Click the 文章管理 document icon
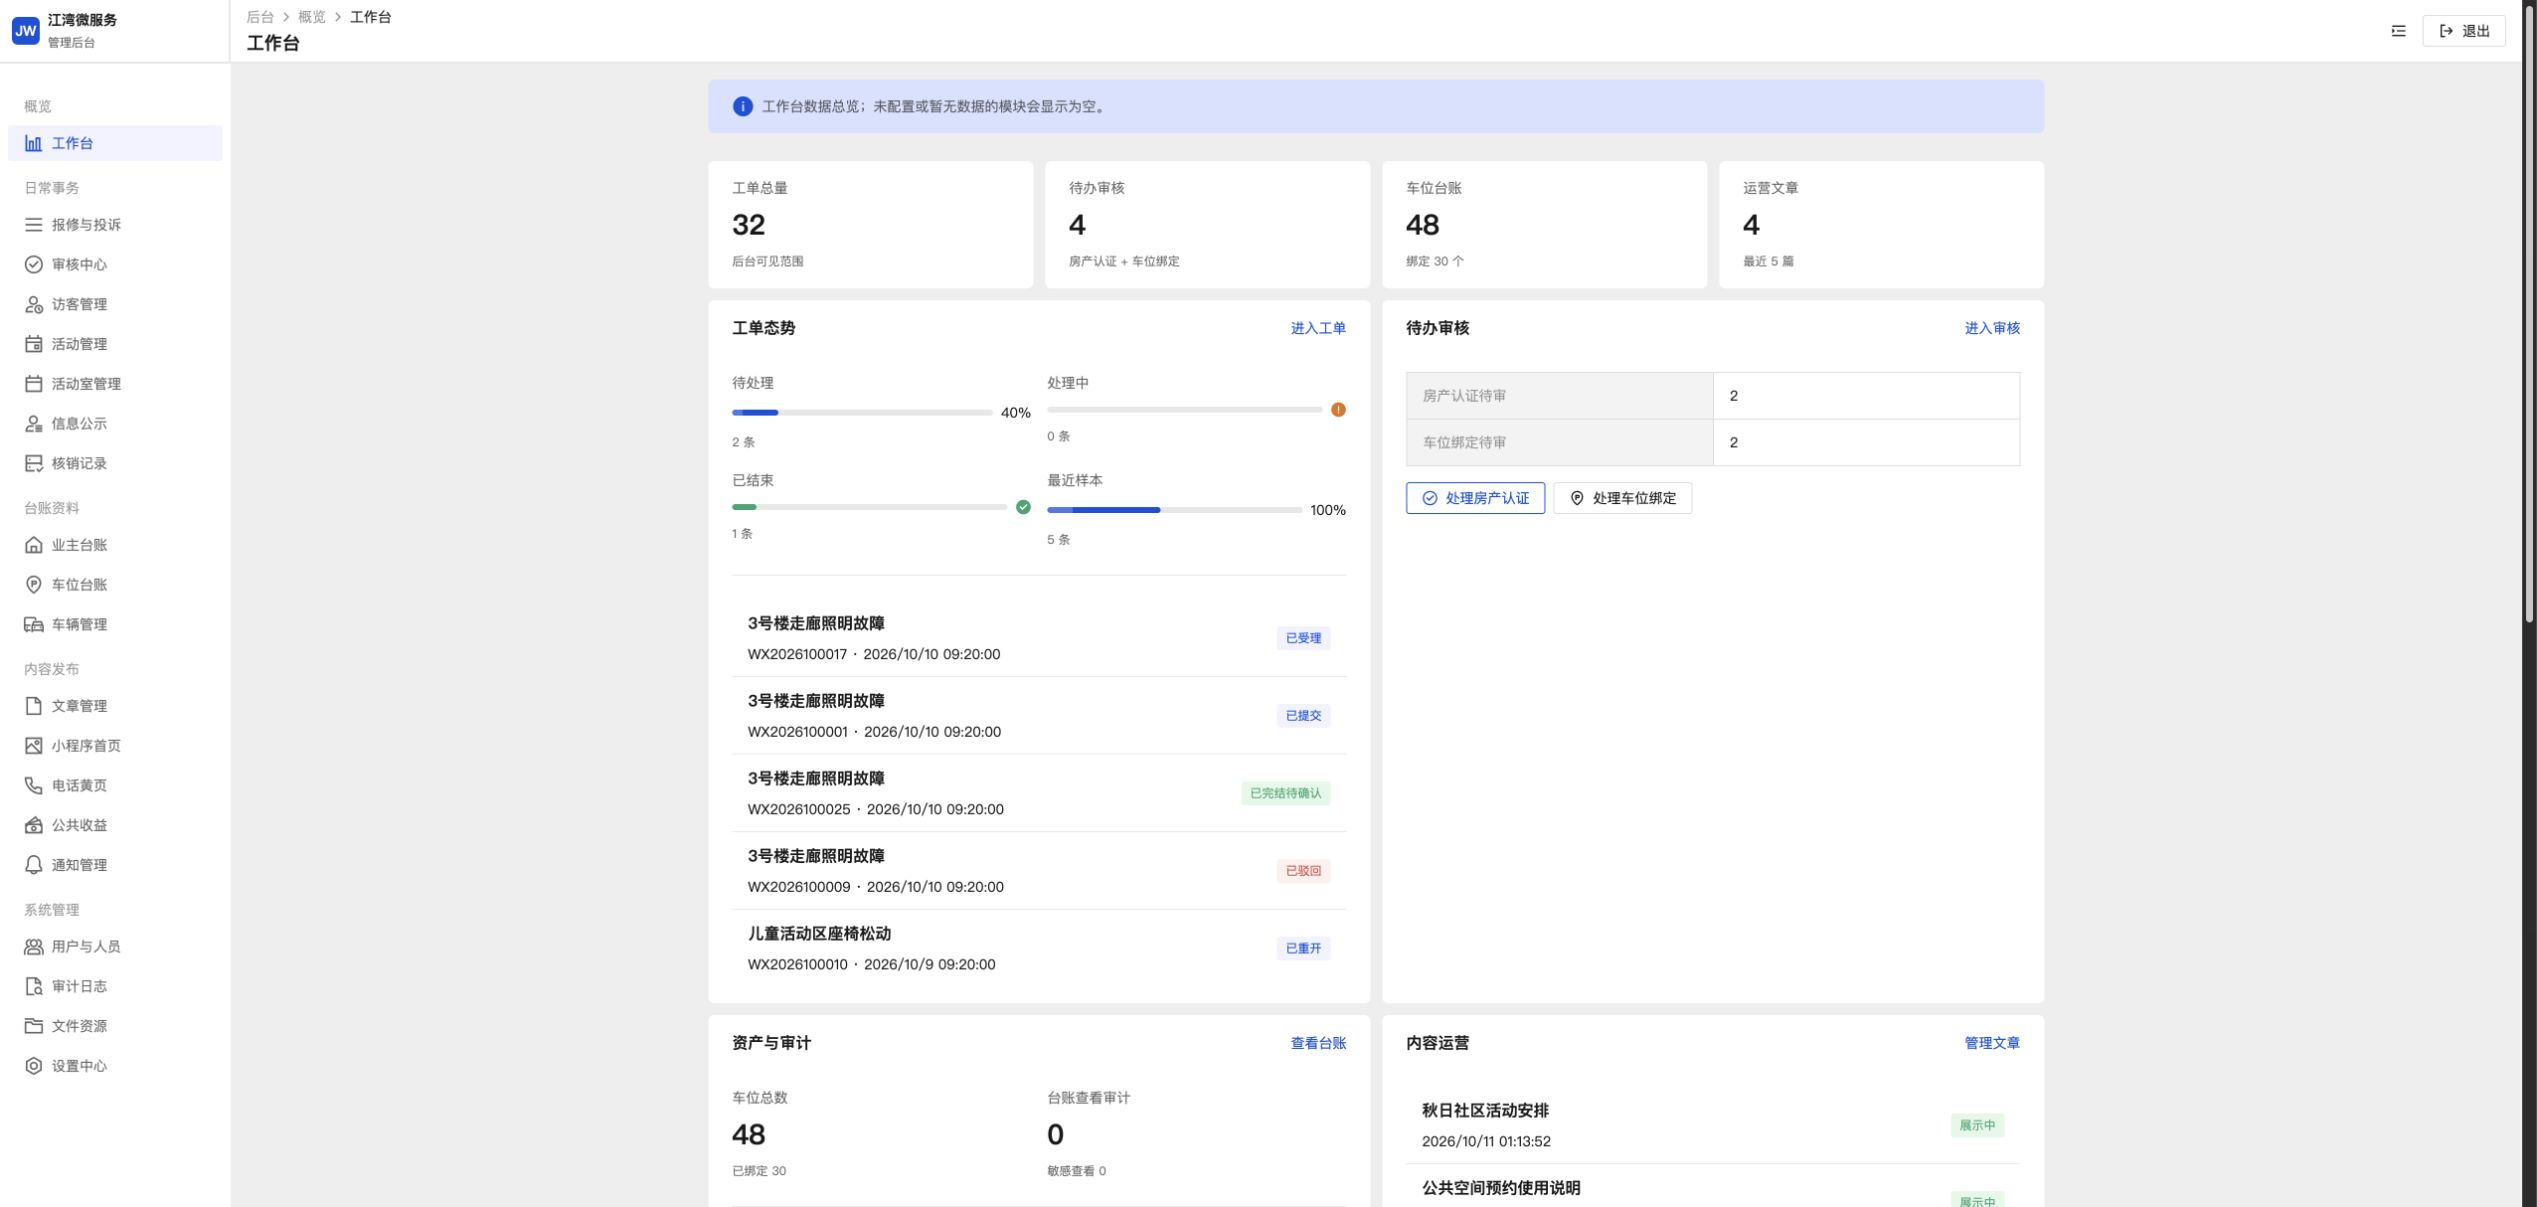The image size is (2537, 1207). pyautogui.click(x=33, y=706)
